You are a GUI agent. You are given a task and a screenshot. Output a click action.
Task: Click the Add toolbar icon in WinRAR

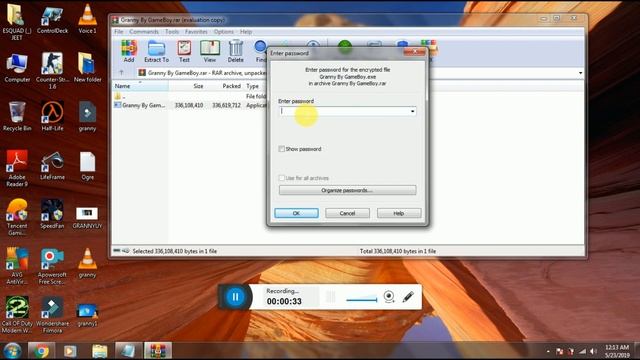(129, 51)
